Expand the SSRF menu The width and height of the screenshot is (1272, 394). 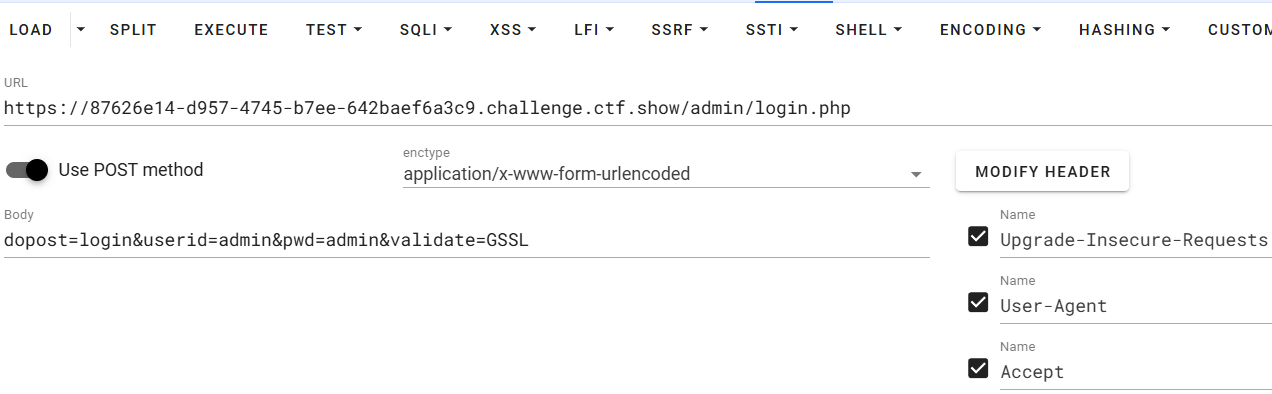pos(679,30)
